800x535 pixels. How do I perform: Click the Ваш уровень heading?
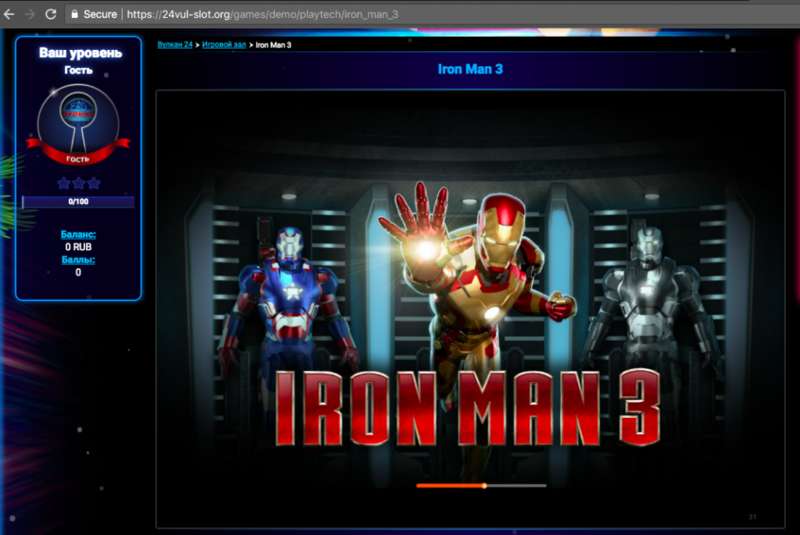tap(80, 53)
